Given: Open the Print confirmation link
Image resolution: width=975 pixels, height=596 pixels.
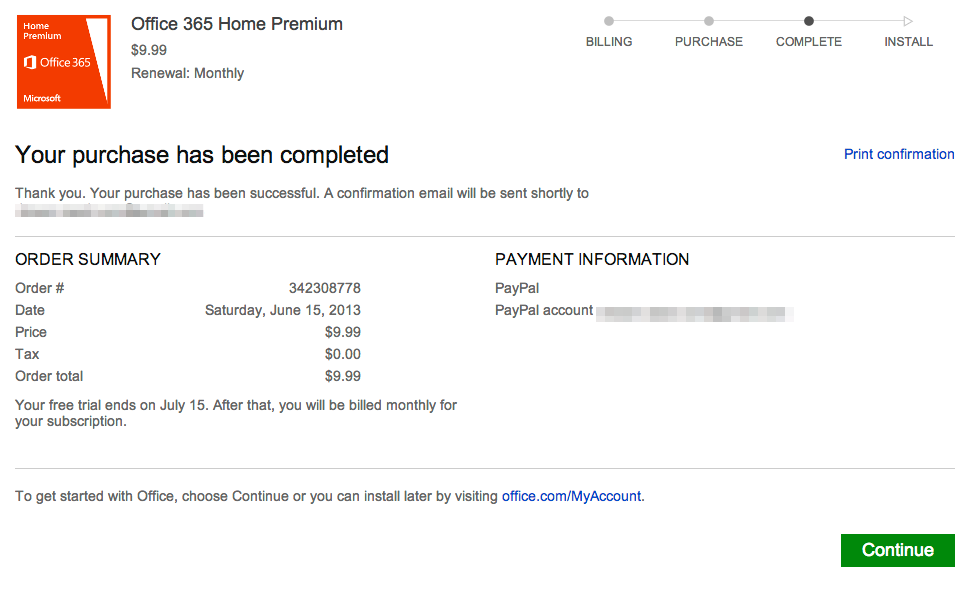Looking at the screenshot, I should coord(899,154).
